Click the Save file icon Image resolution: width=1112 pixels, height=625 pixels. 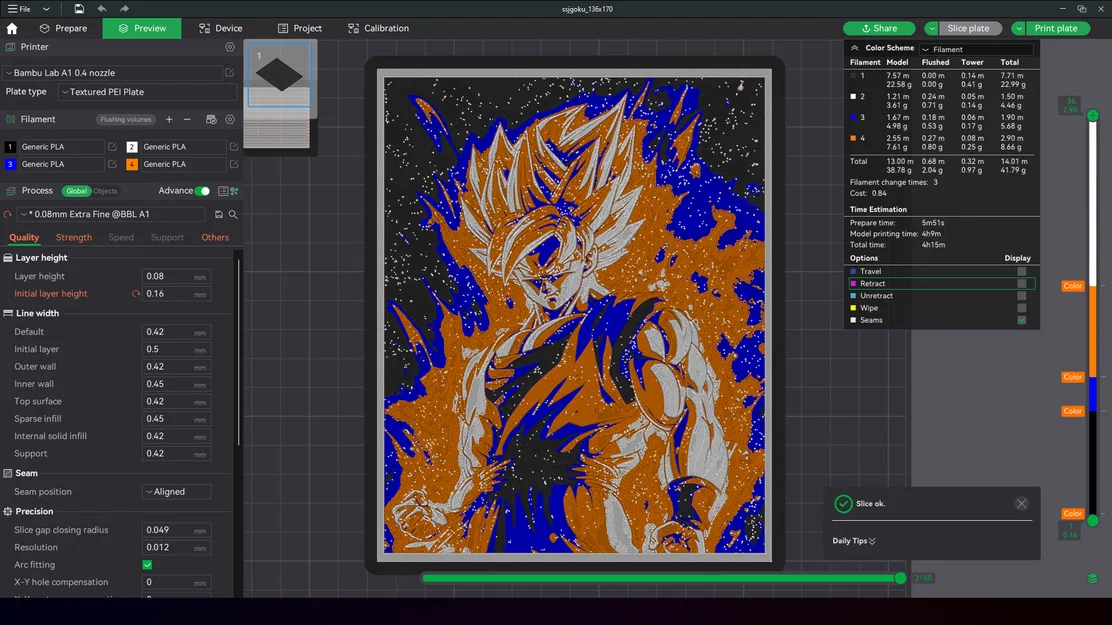79,9
